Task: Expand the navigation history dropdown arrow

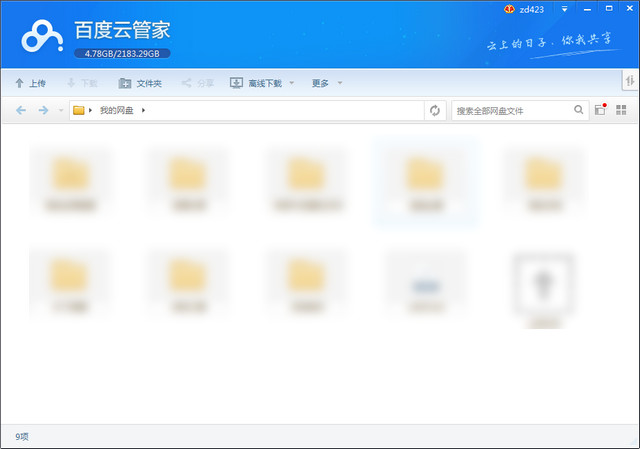Action: point(60,110)
